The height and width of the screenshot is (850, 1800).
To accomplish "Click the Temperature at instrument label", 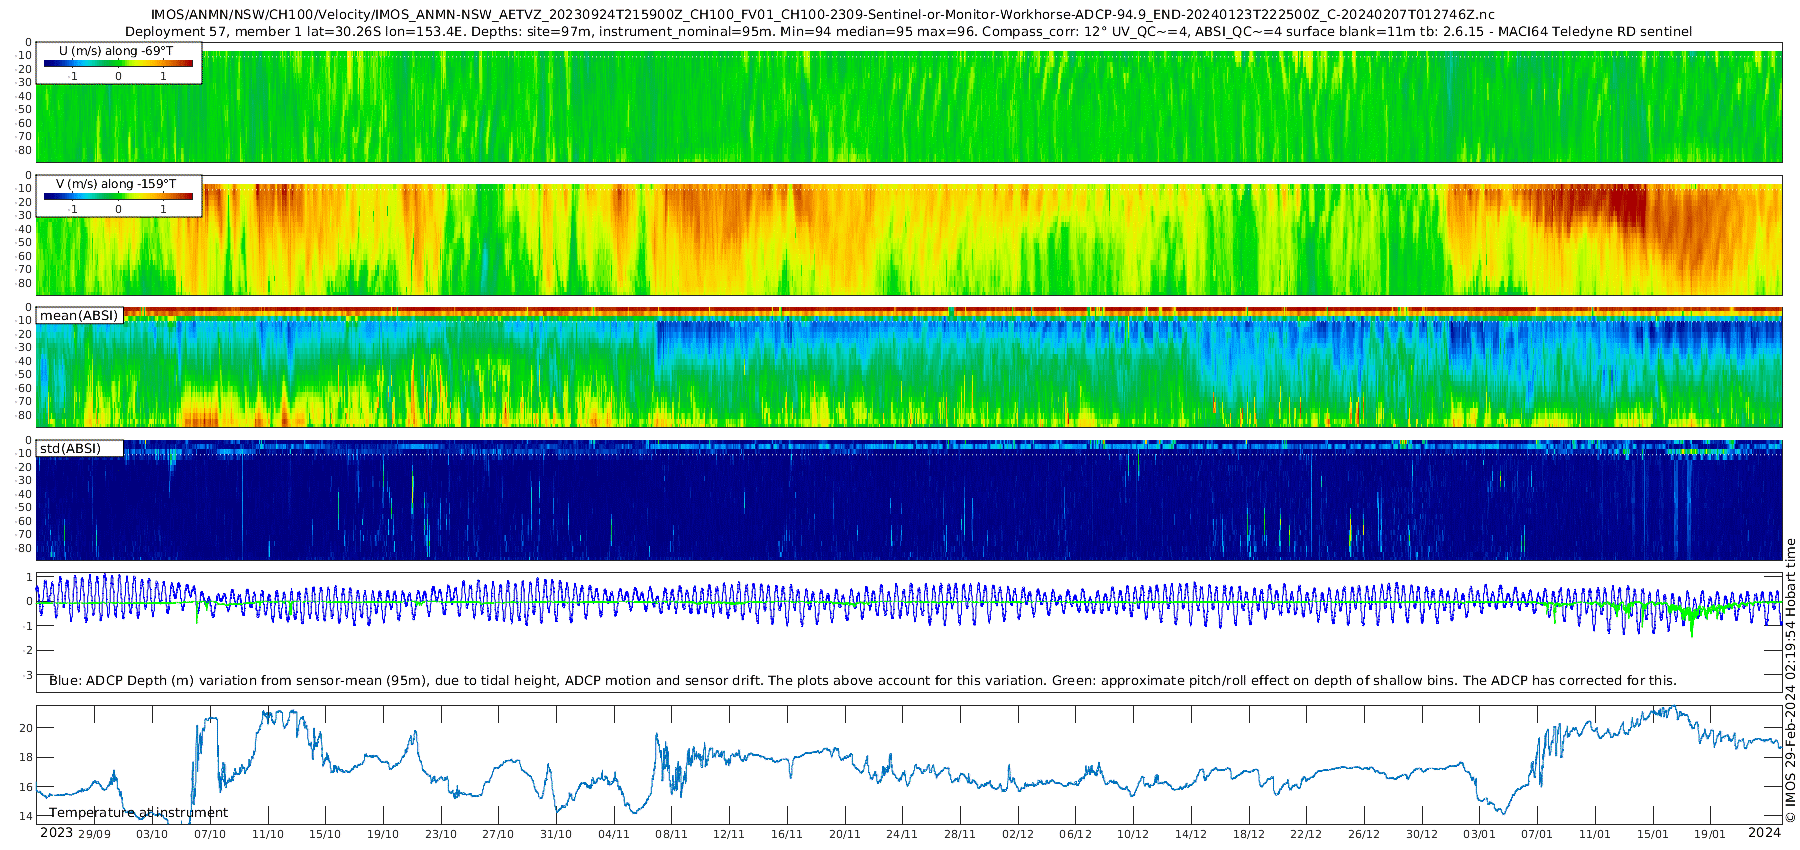I will 139,813.
